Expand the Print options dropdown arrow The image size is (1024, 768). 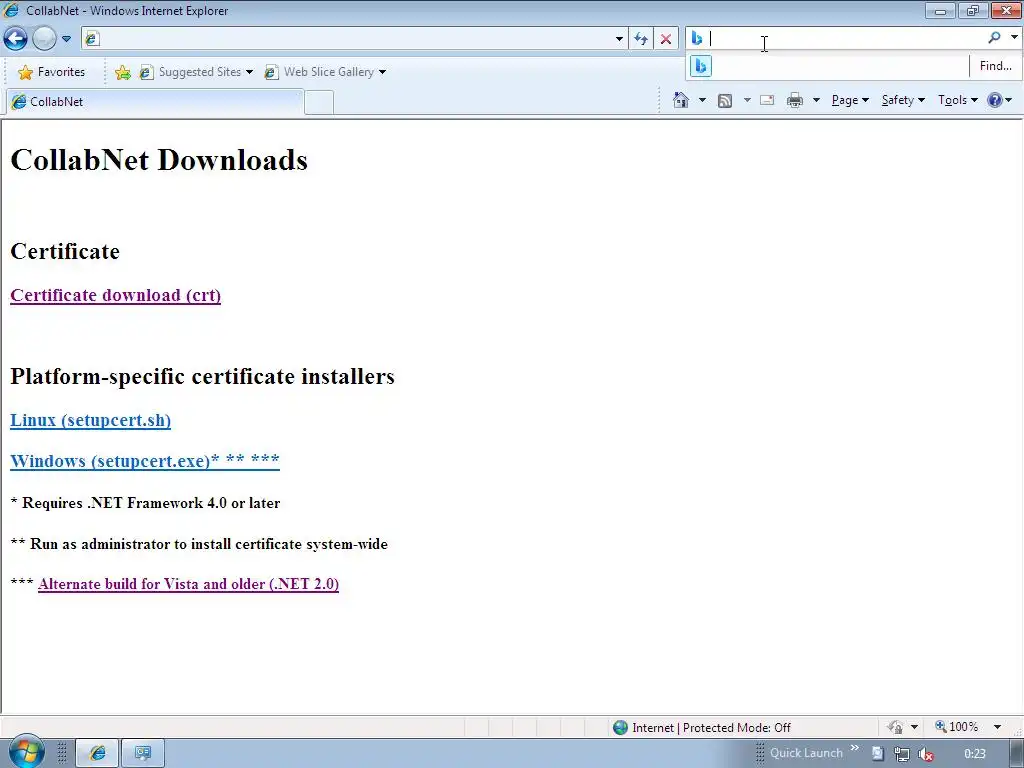click(816, 100)
